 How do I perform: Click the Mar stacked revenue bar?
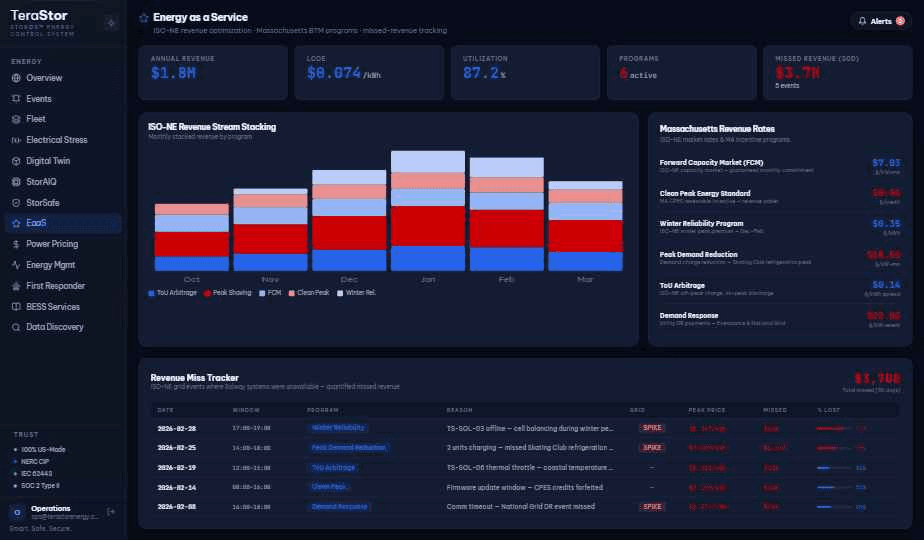pos(585,226)
